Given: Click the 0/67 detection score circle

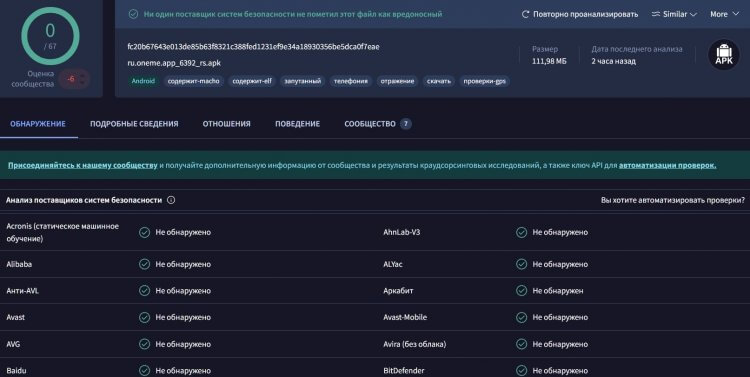Looking at the screenshot, I should click(x=50, y=36).
